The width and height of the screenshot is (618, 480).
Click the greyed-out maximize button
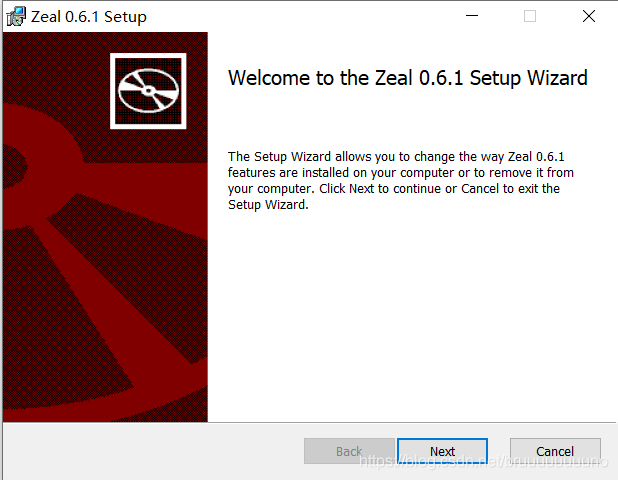pos(530,16)
